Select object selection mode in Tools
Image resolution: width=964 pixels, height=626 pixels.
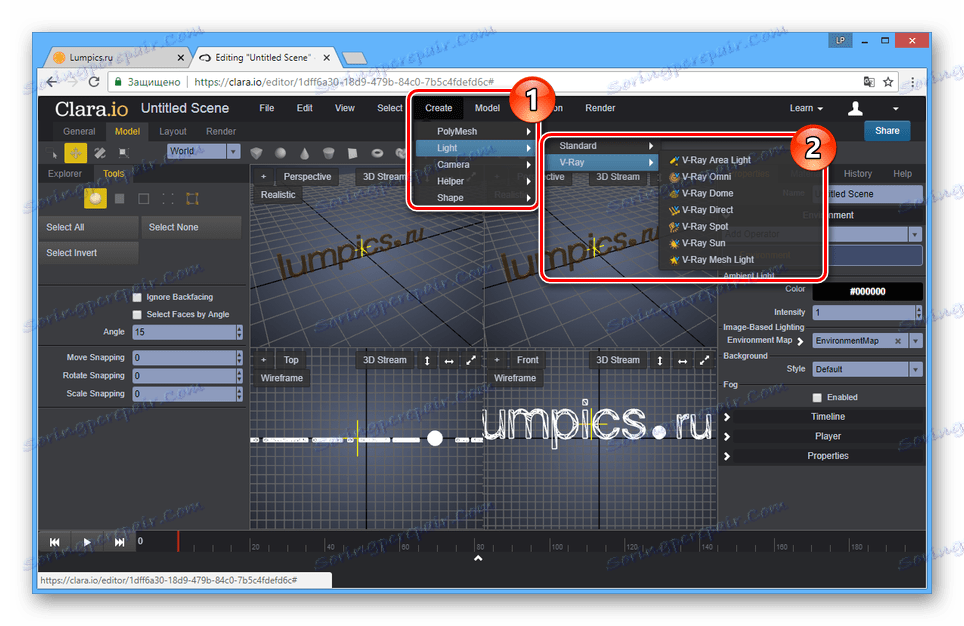tap(95, 198)
